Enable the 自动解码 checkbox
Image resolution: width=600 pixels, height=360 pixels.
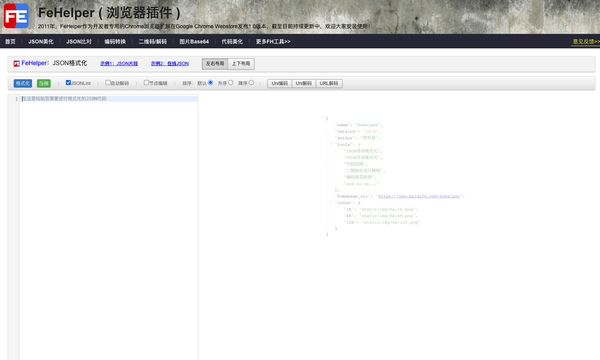click(x=108, y=83)
